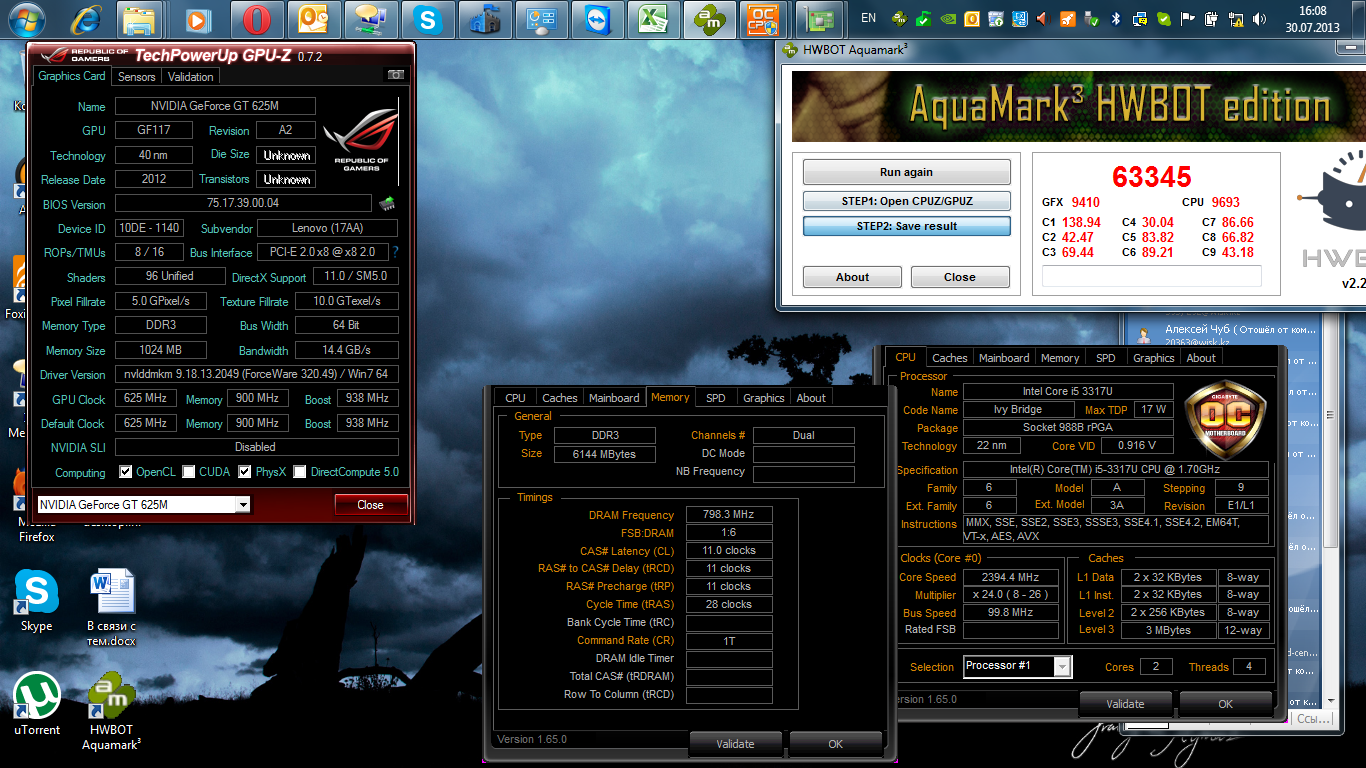Open CPU tab in memory CPU-Z window

tap(516, 398)
